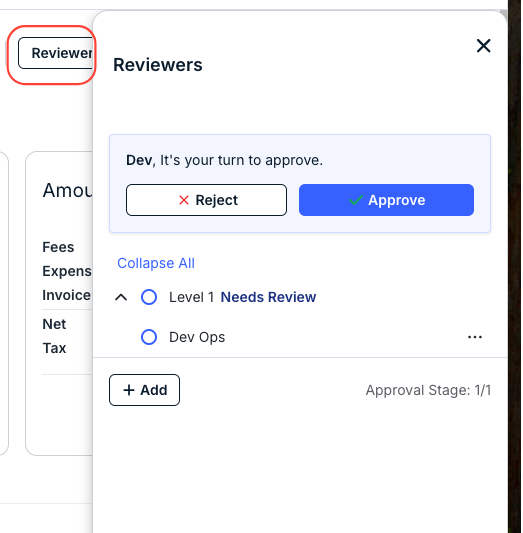Approve the invoice as Dev
The height and width of the screenshot is (533, 523).
386,200
